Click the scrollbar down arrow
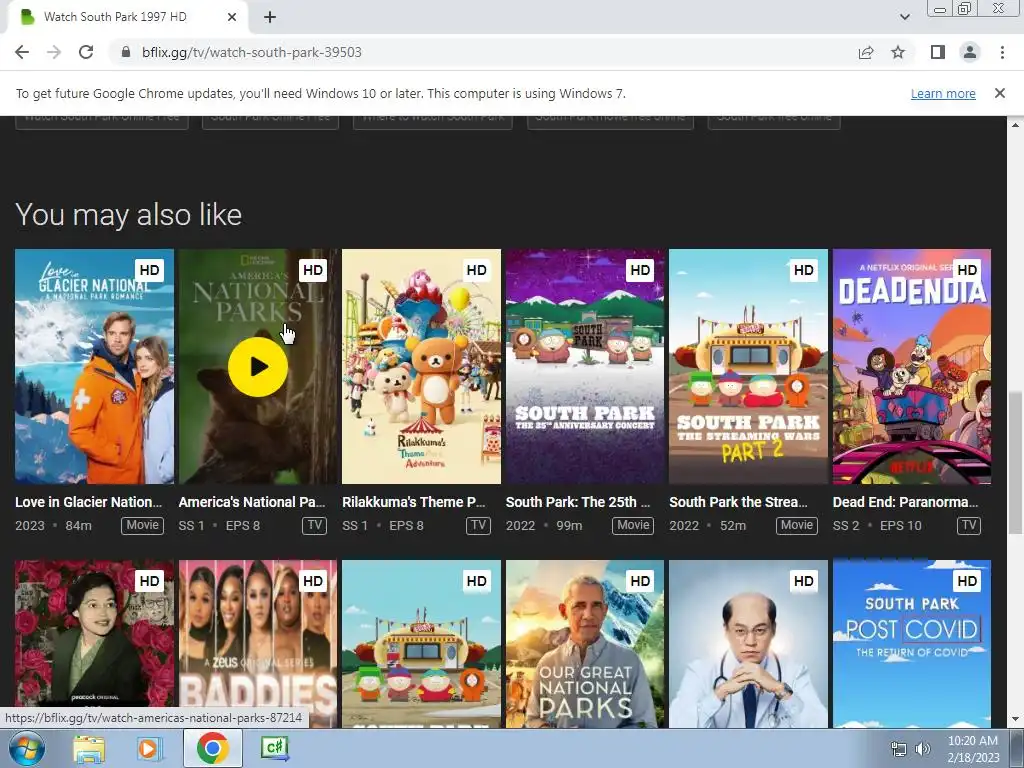Image resolution: width=1024 pixels, height=768 pixels. pyautogui.click(x=1015, y=720)
